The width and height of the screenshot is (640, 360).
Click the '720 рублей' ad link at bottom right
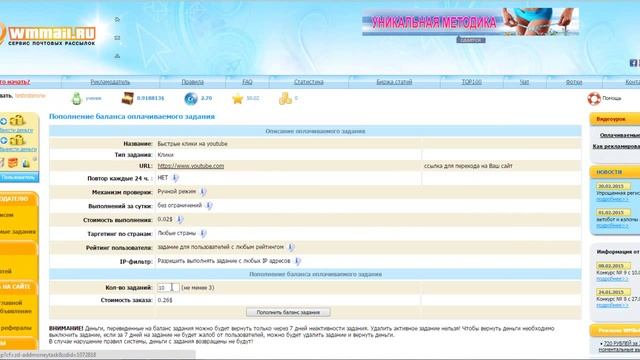click(x=622, y=343)
